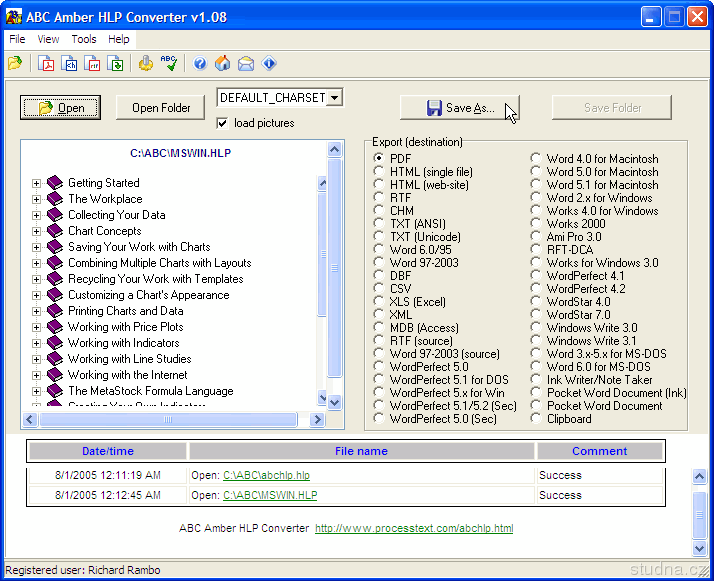Click the Save As button

[460, 108]
